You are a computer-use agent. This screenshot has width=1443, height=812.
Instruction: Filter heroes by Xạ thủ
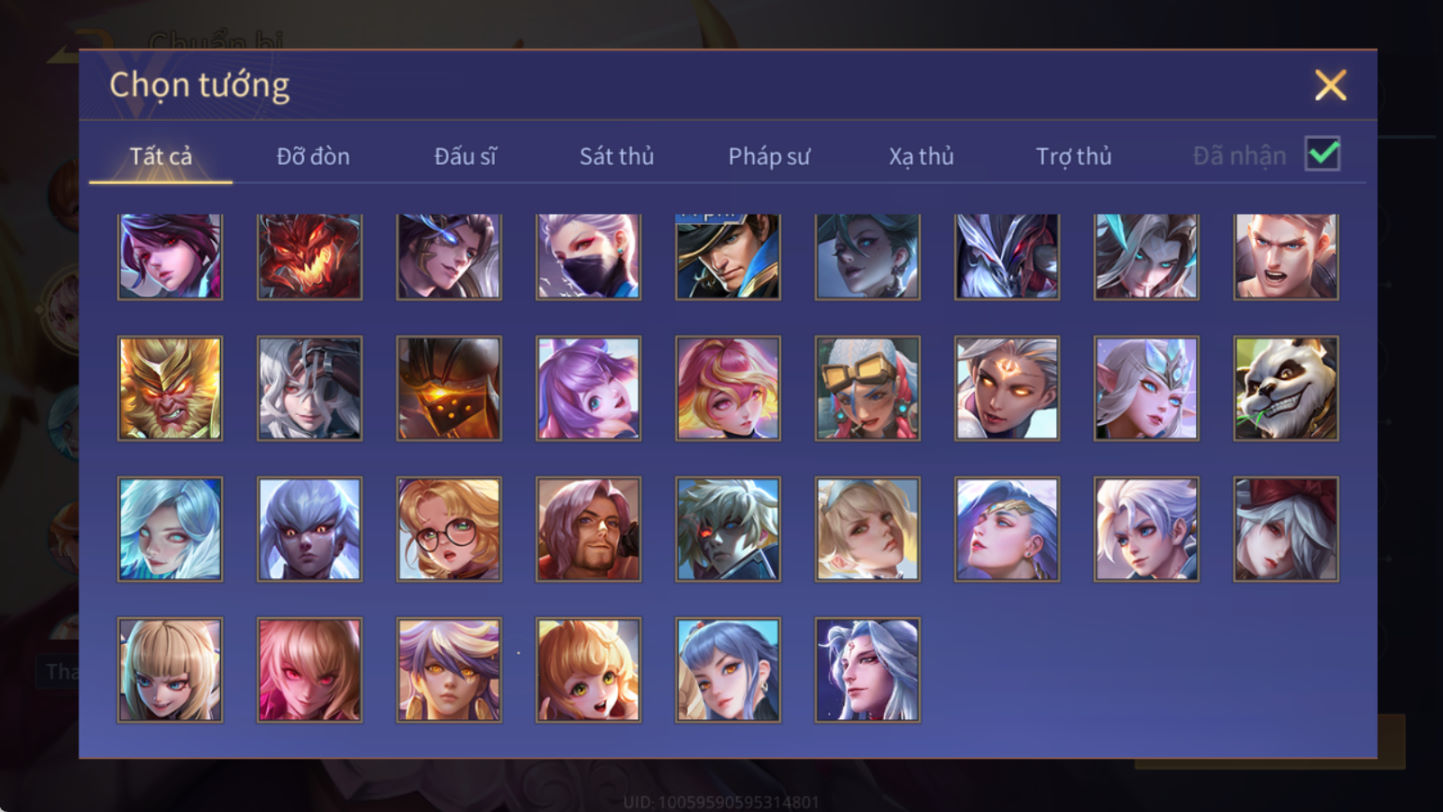click(921, 156)
